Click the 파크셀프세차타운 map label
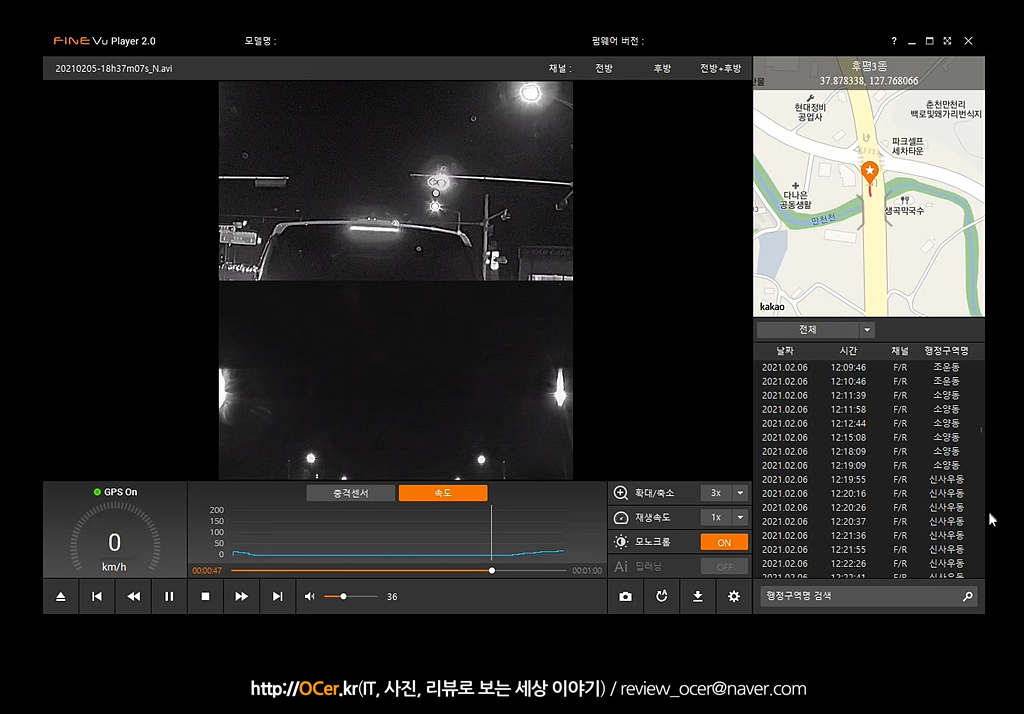 point(907,146)
